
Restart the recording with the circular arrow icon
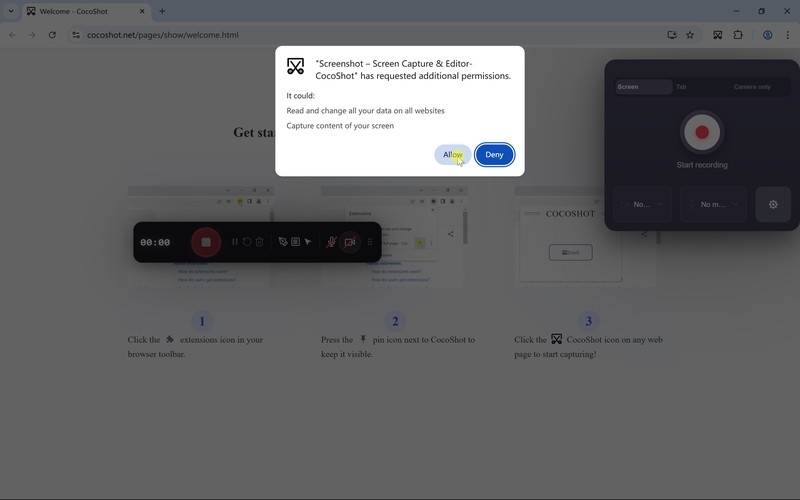247,242
